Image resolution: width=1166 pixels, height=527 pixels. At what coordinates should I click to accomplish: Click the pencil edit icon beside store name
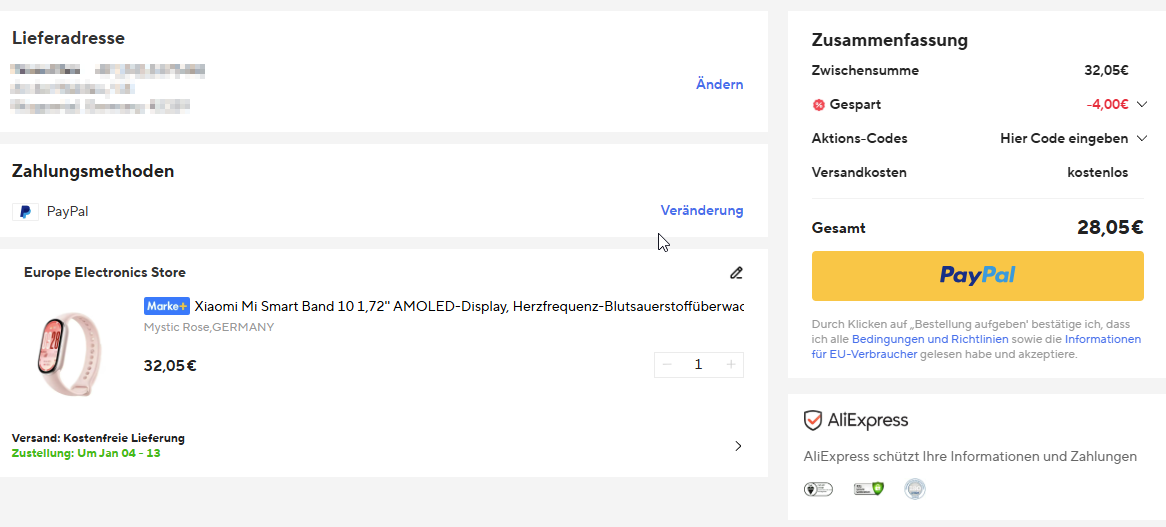point(736,273)
